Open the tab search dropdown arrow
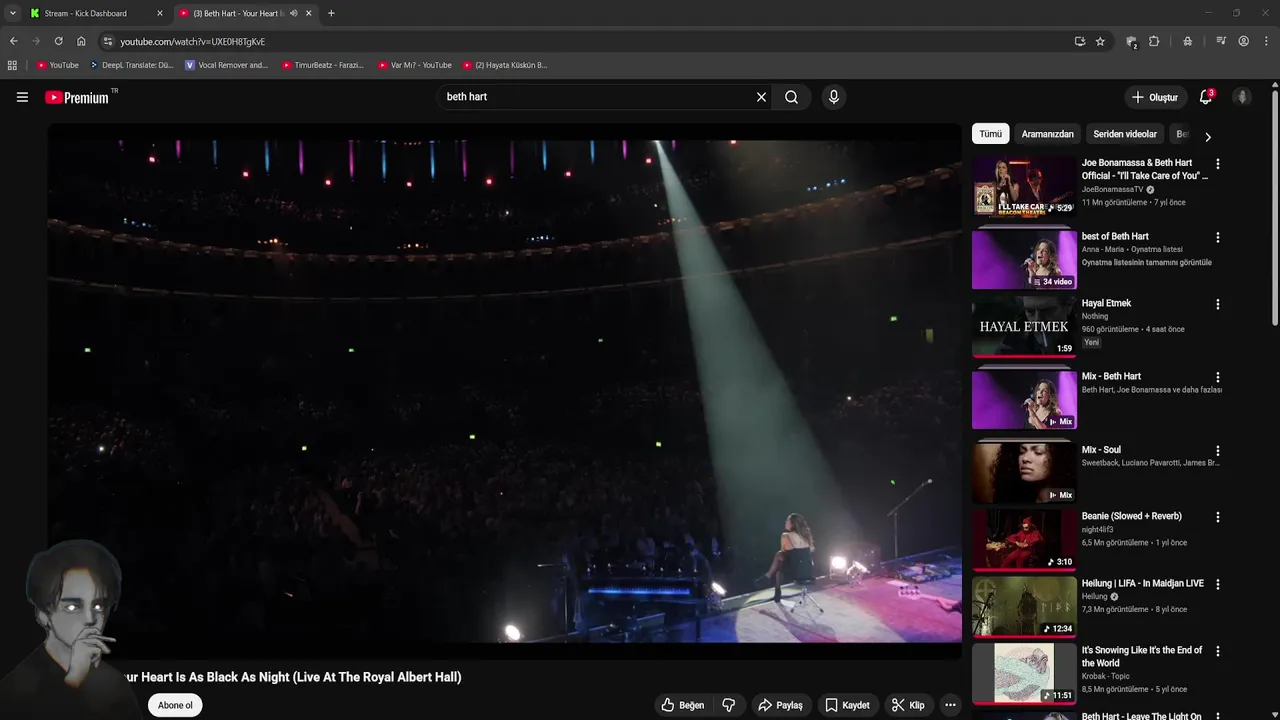This screenshot has width=1280, height=720. tap(12, 13)
